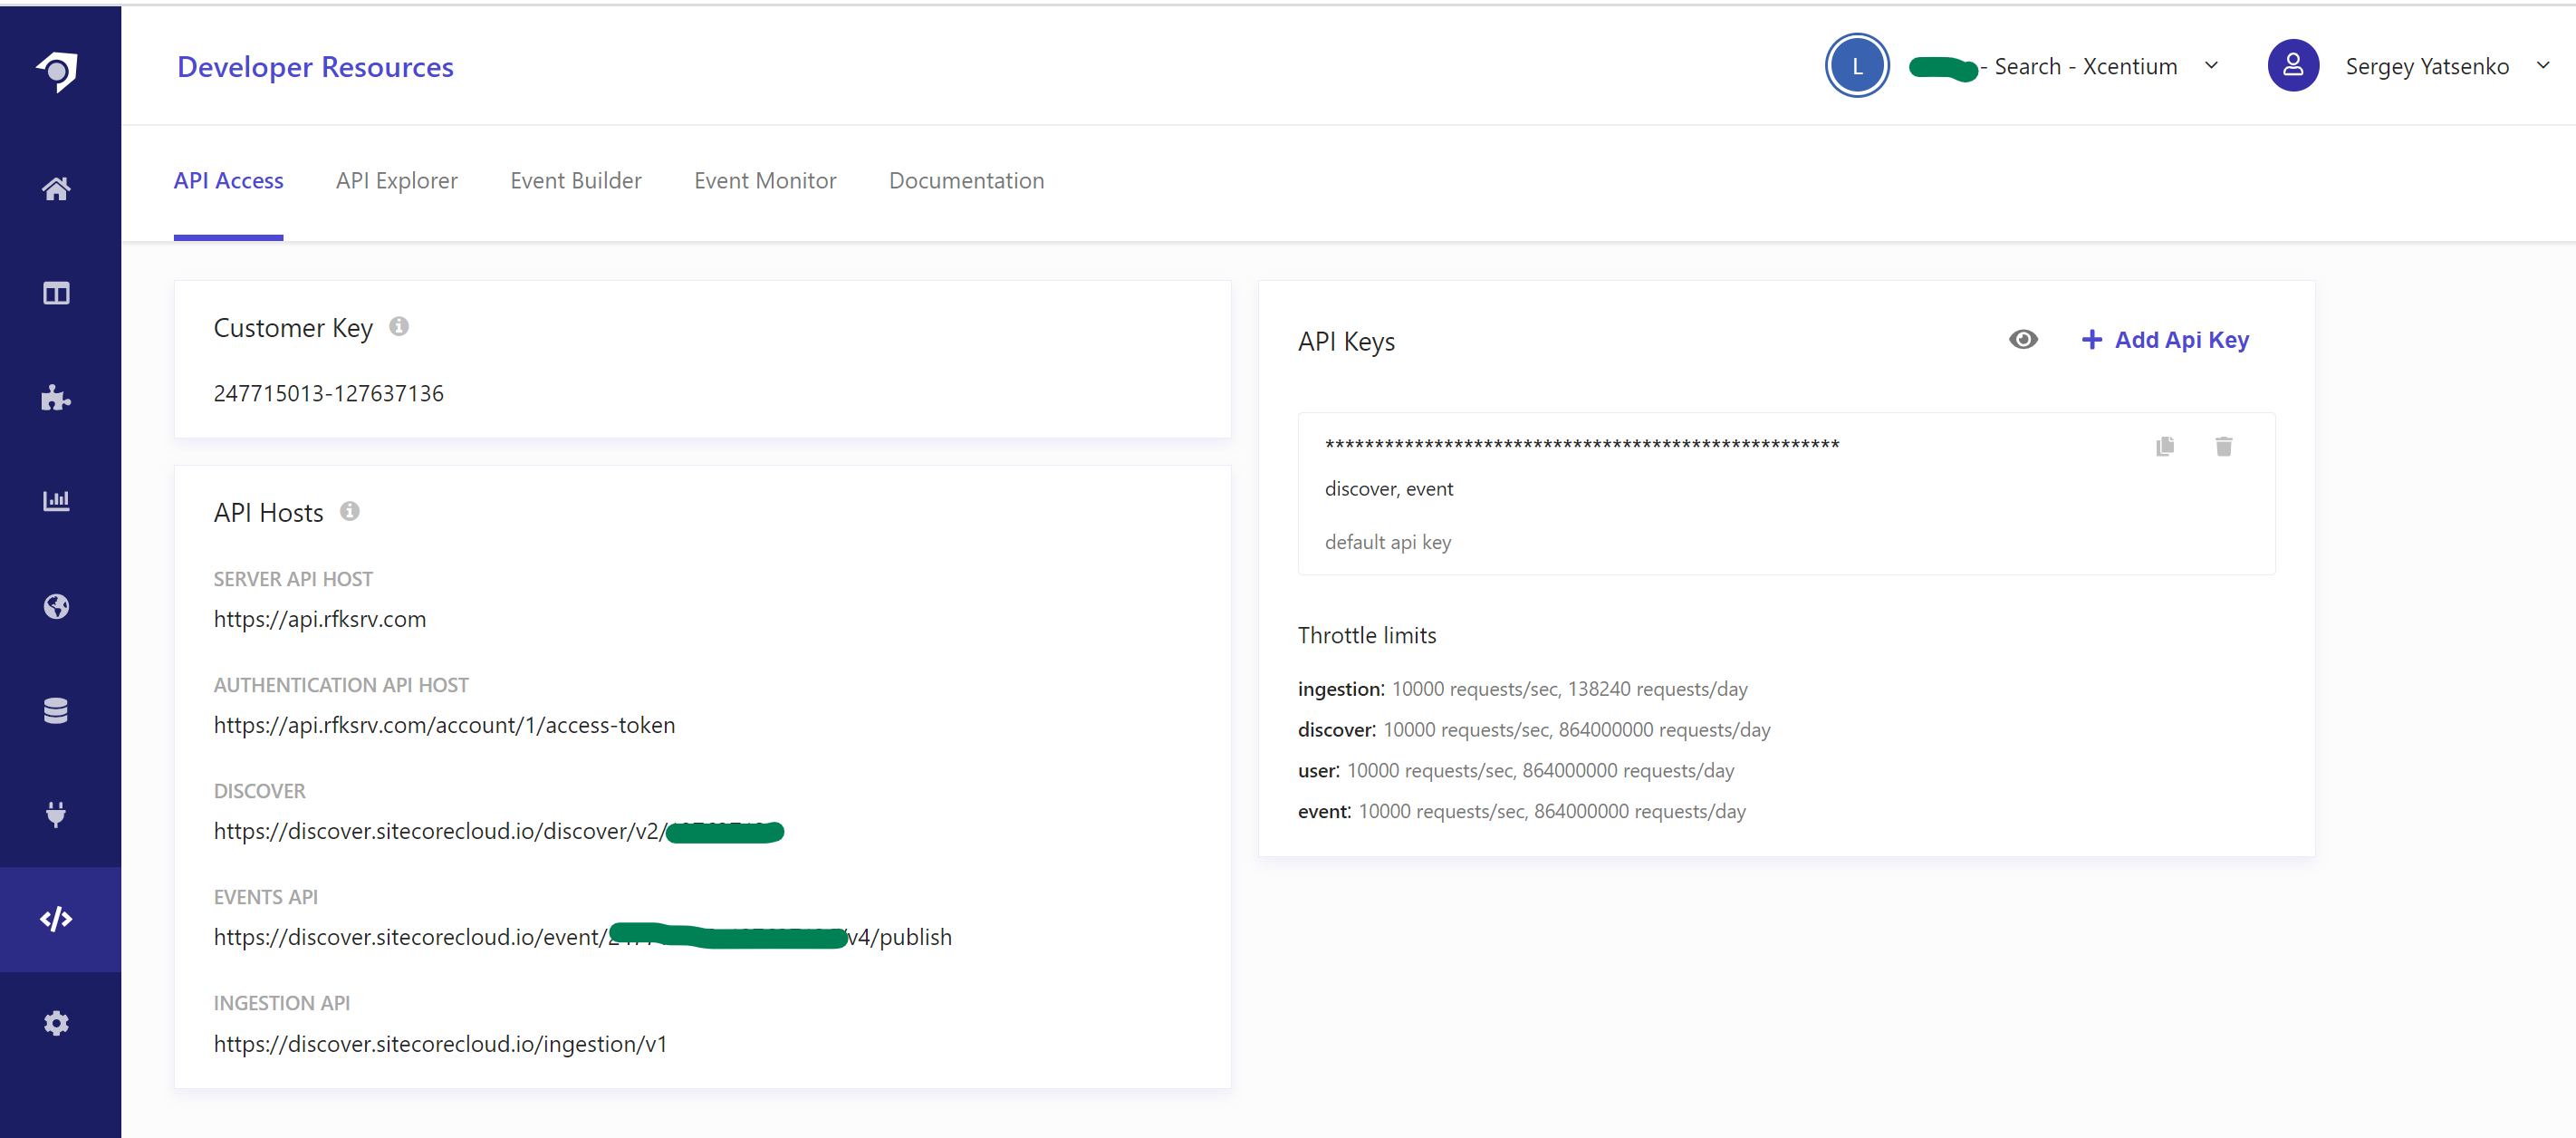Viewport: 2576px width, 1138px height.
Task: Click the EVENTS API label
Action: click(x=266, y=897)
